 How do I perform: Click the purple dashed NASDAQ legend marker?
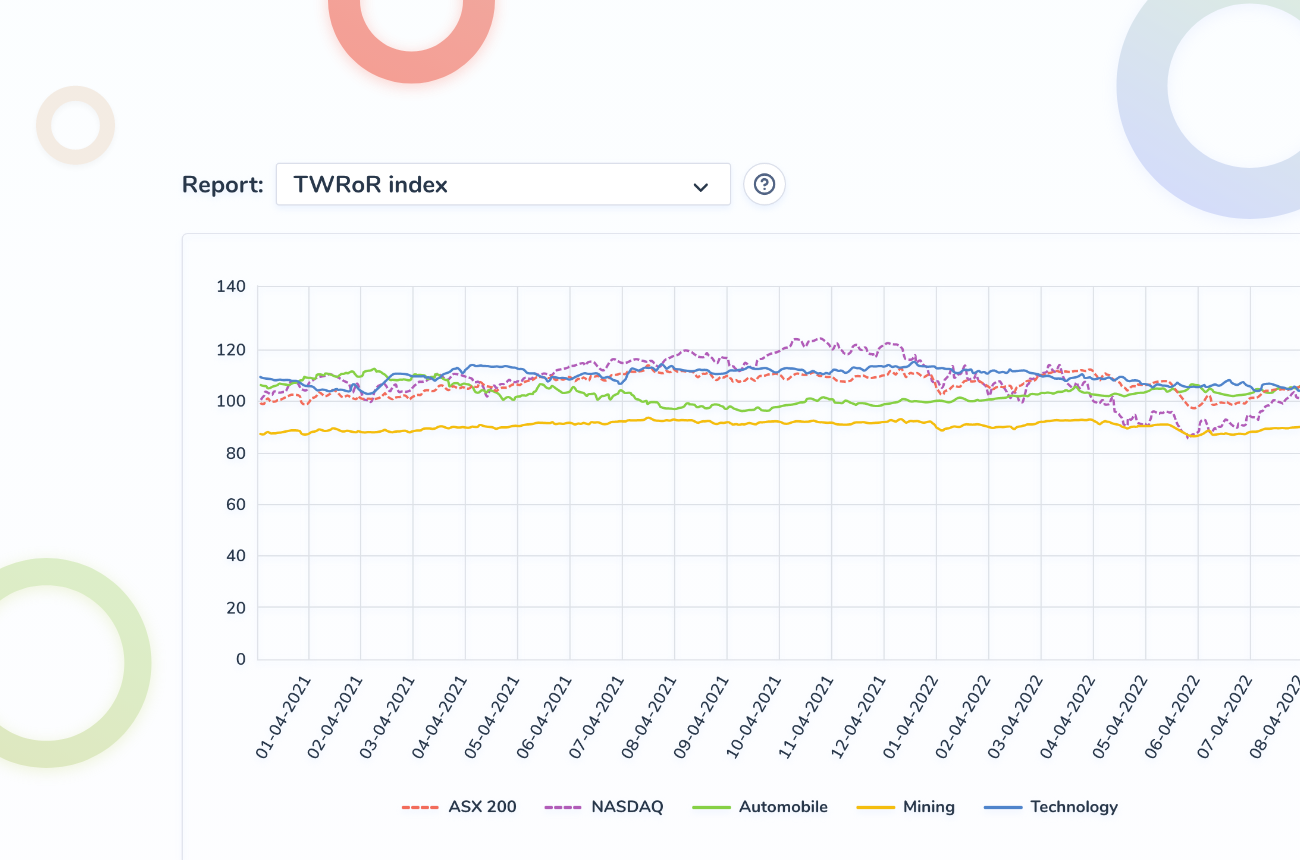[564, 807]
